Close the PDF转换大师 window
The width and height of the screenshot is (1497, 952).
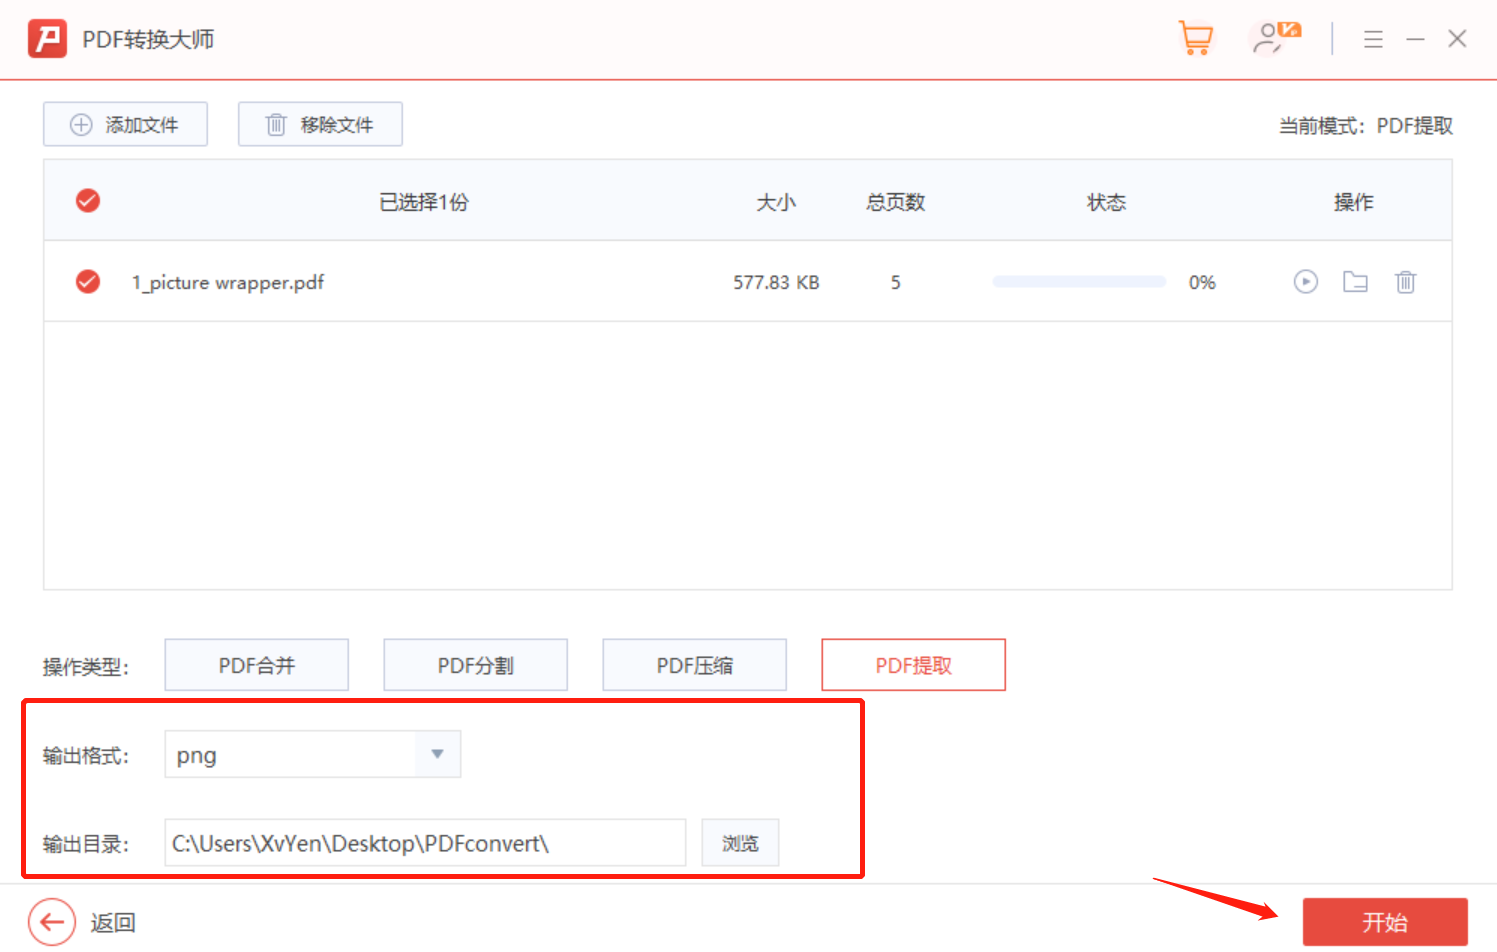(1457, 39)
